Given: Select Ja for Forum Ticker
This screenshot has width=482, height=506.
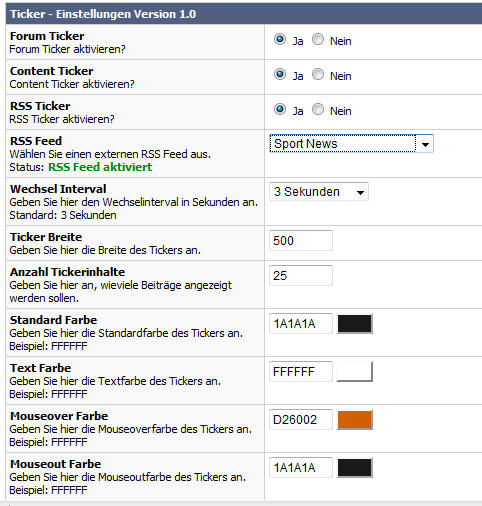Looking at the screenshot, I should point(280,39).
